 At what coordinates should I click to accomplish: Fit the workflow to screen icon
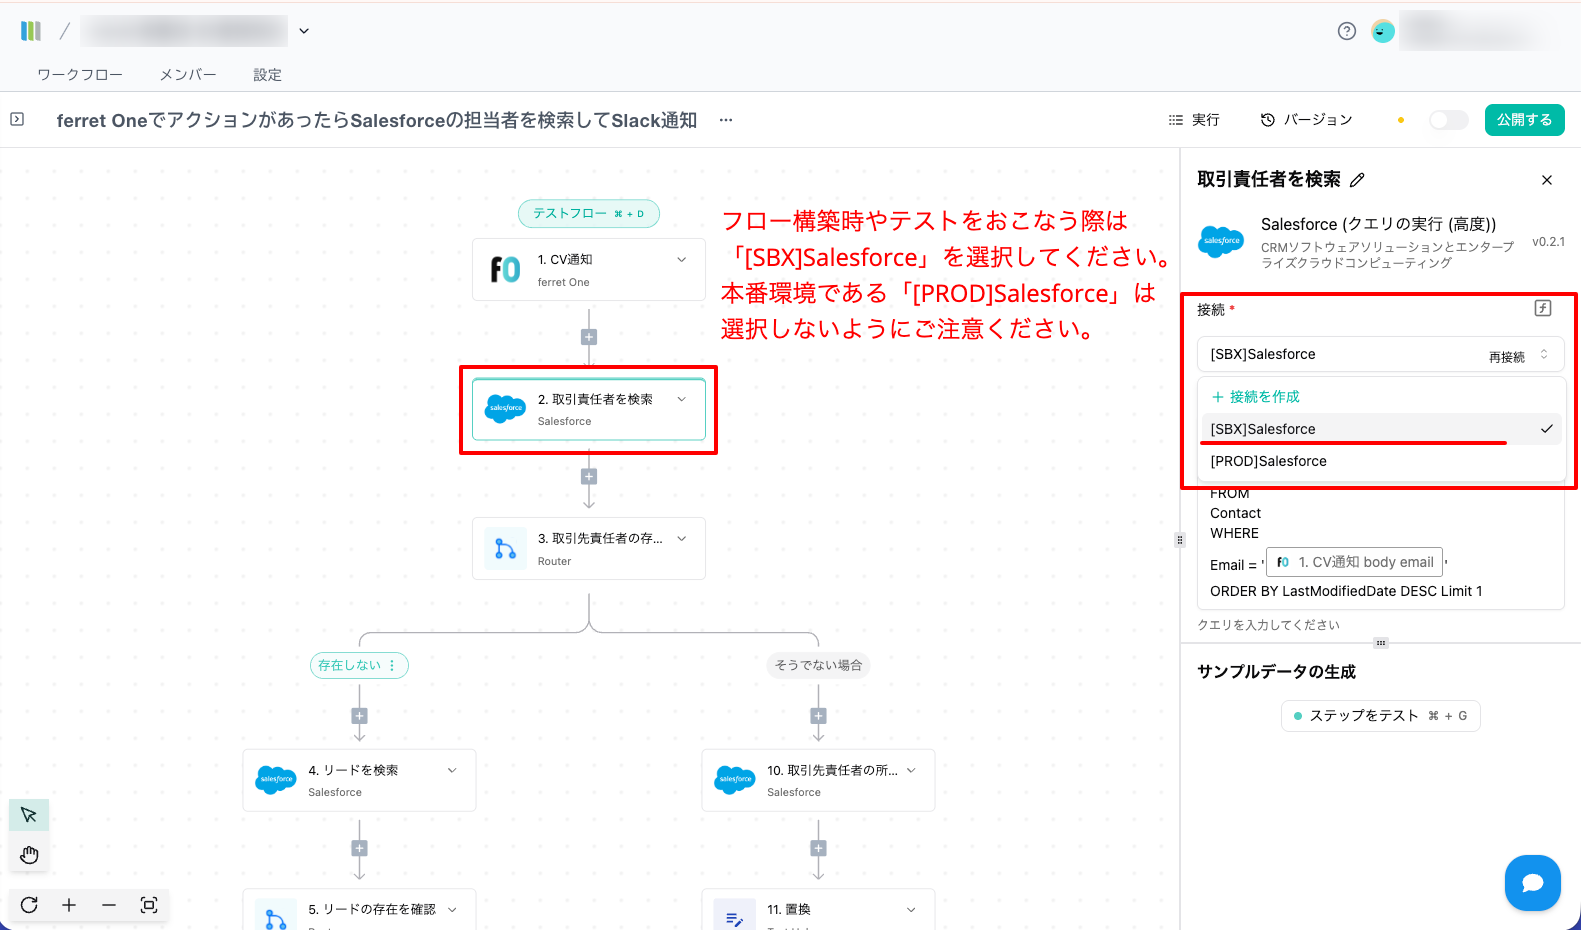(149, 905)
